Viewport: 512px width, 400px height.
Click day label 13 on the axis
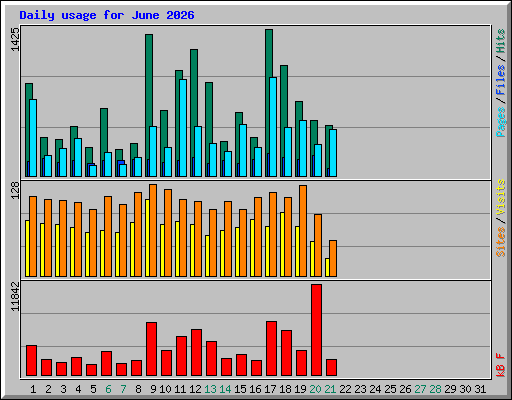210,389
